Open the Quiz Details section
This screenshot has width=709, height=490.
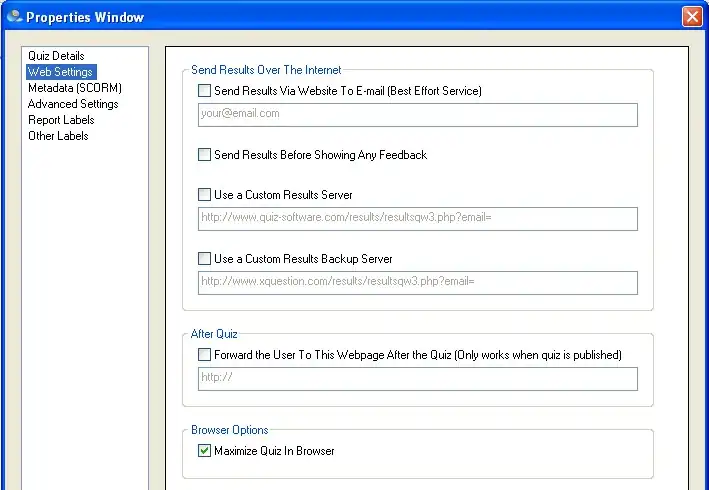pos(56,56)
